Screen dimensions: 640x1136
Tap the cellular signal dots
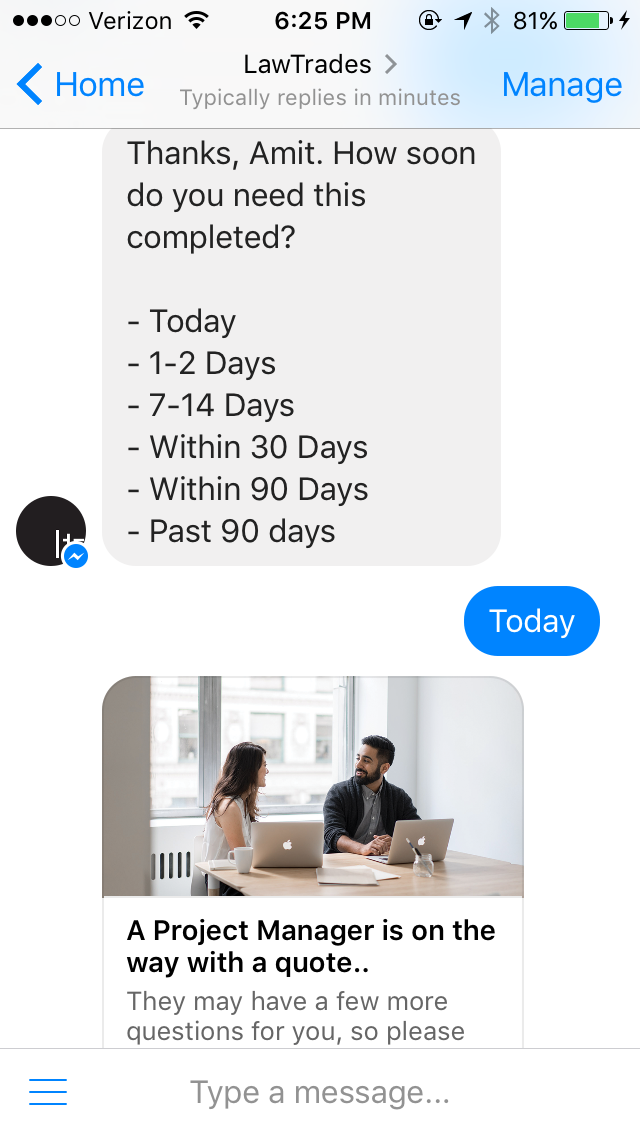click(46, 21)
